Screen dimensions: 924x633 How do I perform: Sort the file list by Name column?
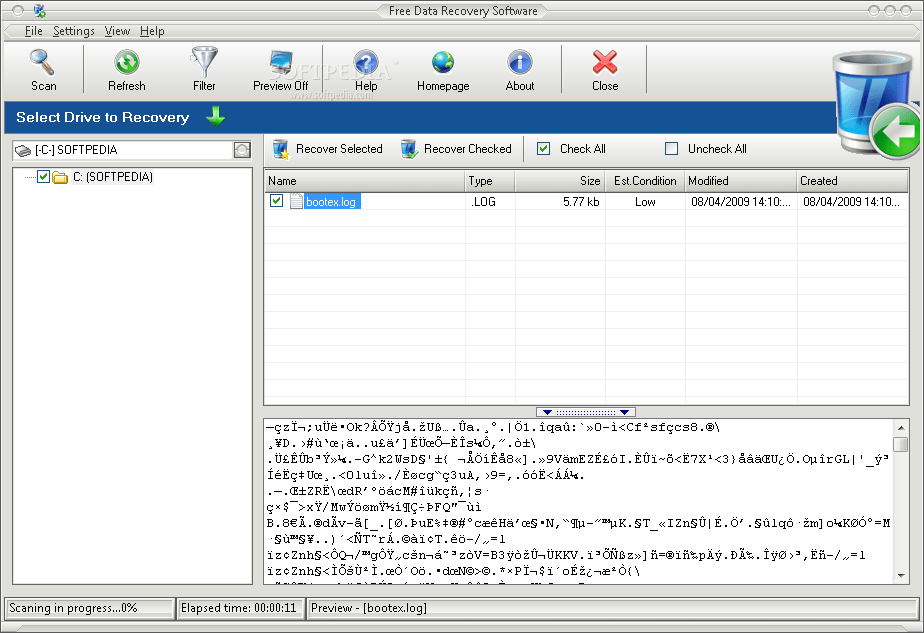point(364,181)
